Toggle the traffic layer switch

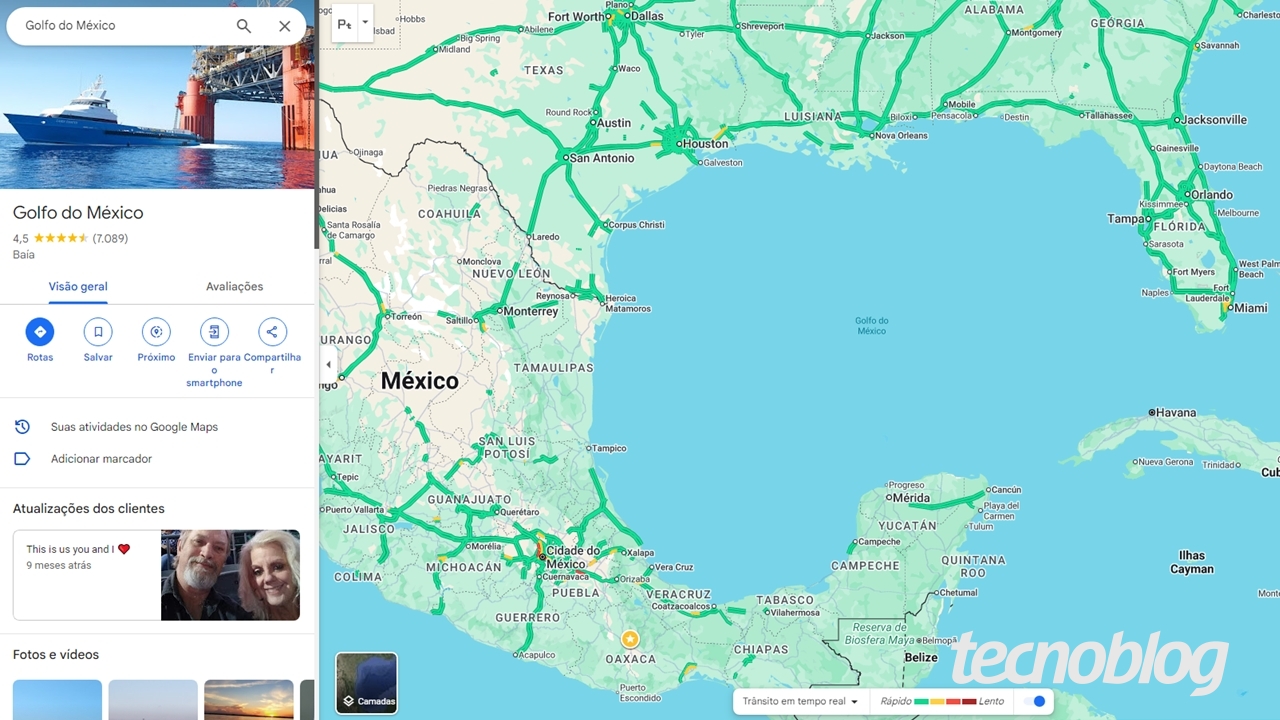(1035, 702)
